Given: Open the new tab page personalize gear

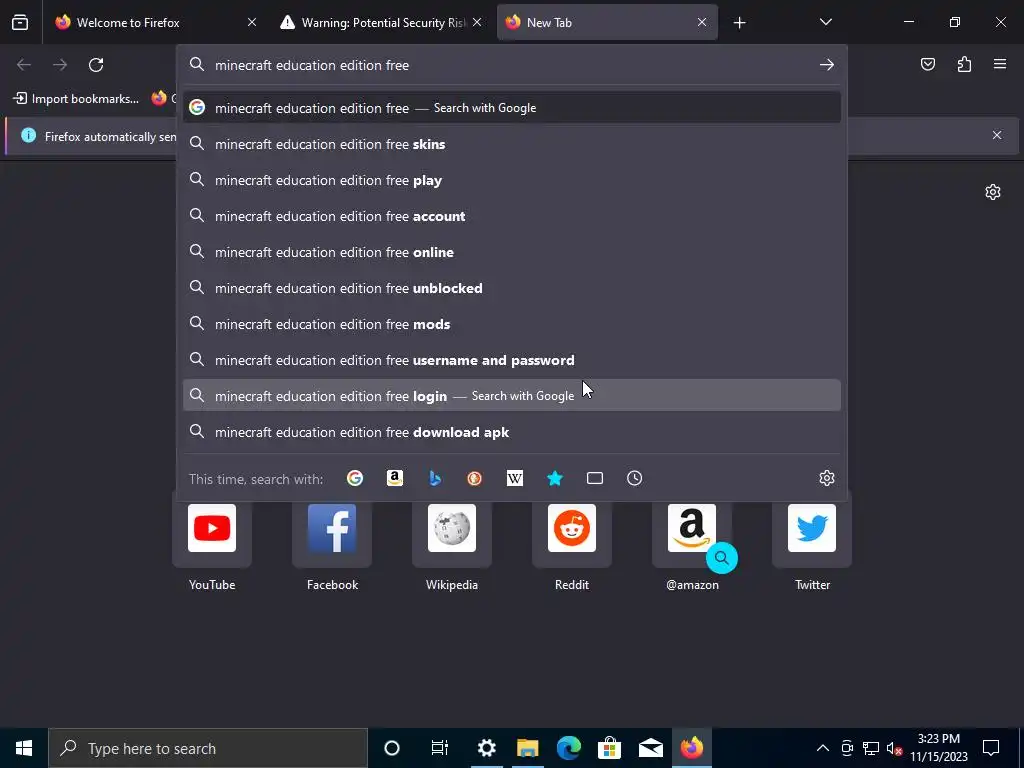Looking at the screenshot, I should (993, 192).
